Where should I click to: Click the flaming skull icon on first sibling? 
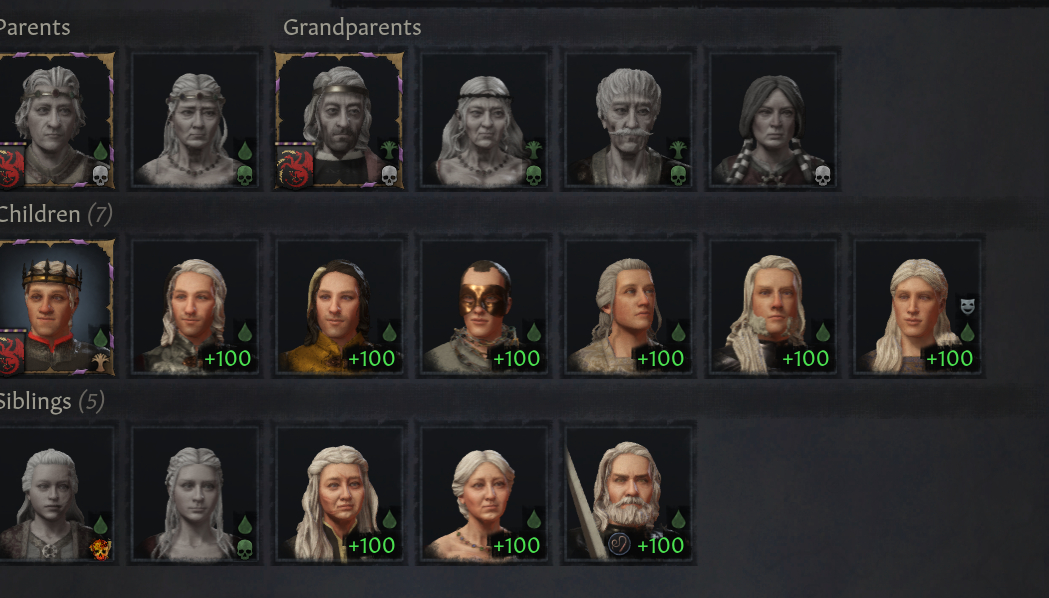coord(100,549)
